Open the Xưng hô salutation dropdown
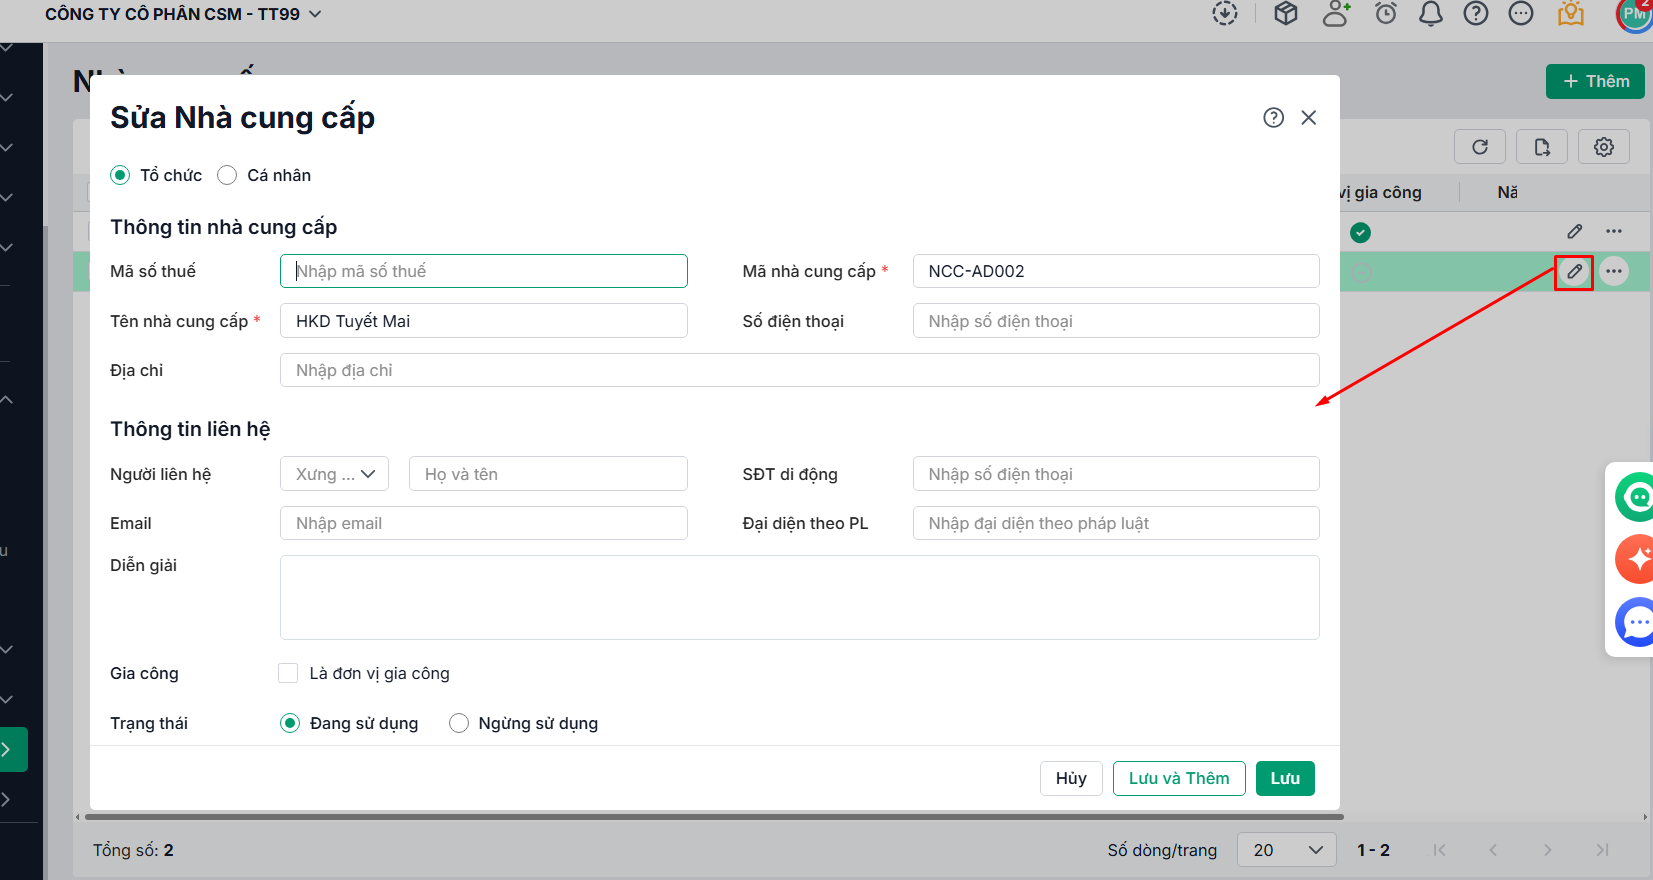Image resolution: width=1653 pixels, height=880 pixels. pyautogui.click(x=334, y=474)
